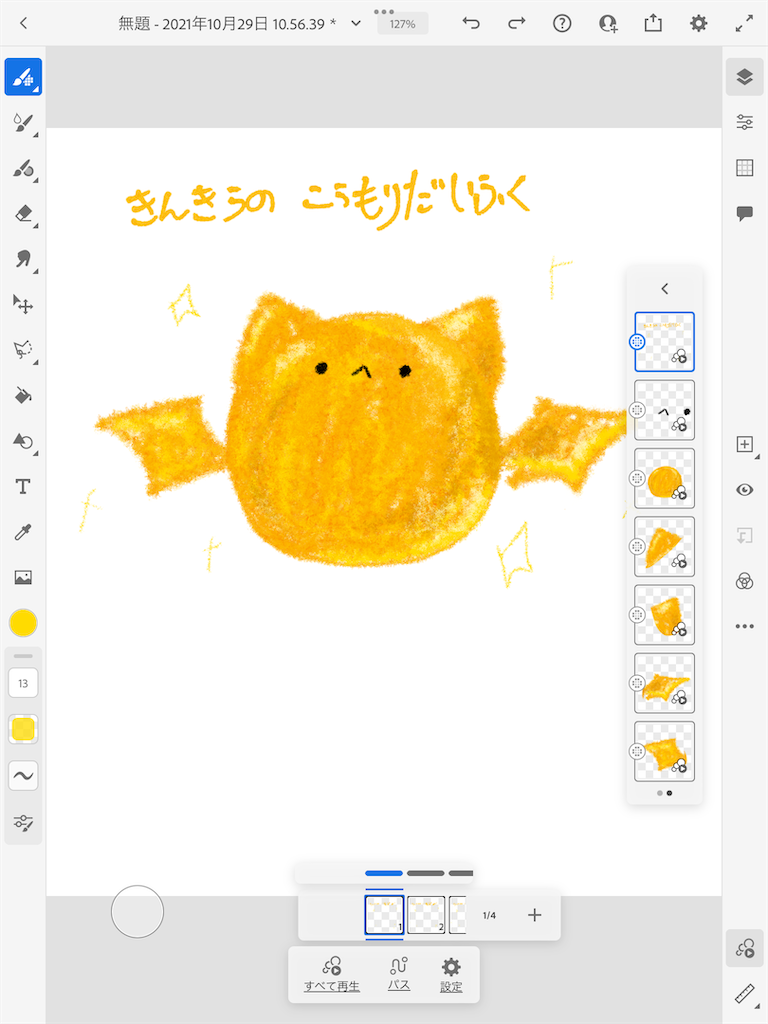Click the 127% zoom level

402,24
